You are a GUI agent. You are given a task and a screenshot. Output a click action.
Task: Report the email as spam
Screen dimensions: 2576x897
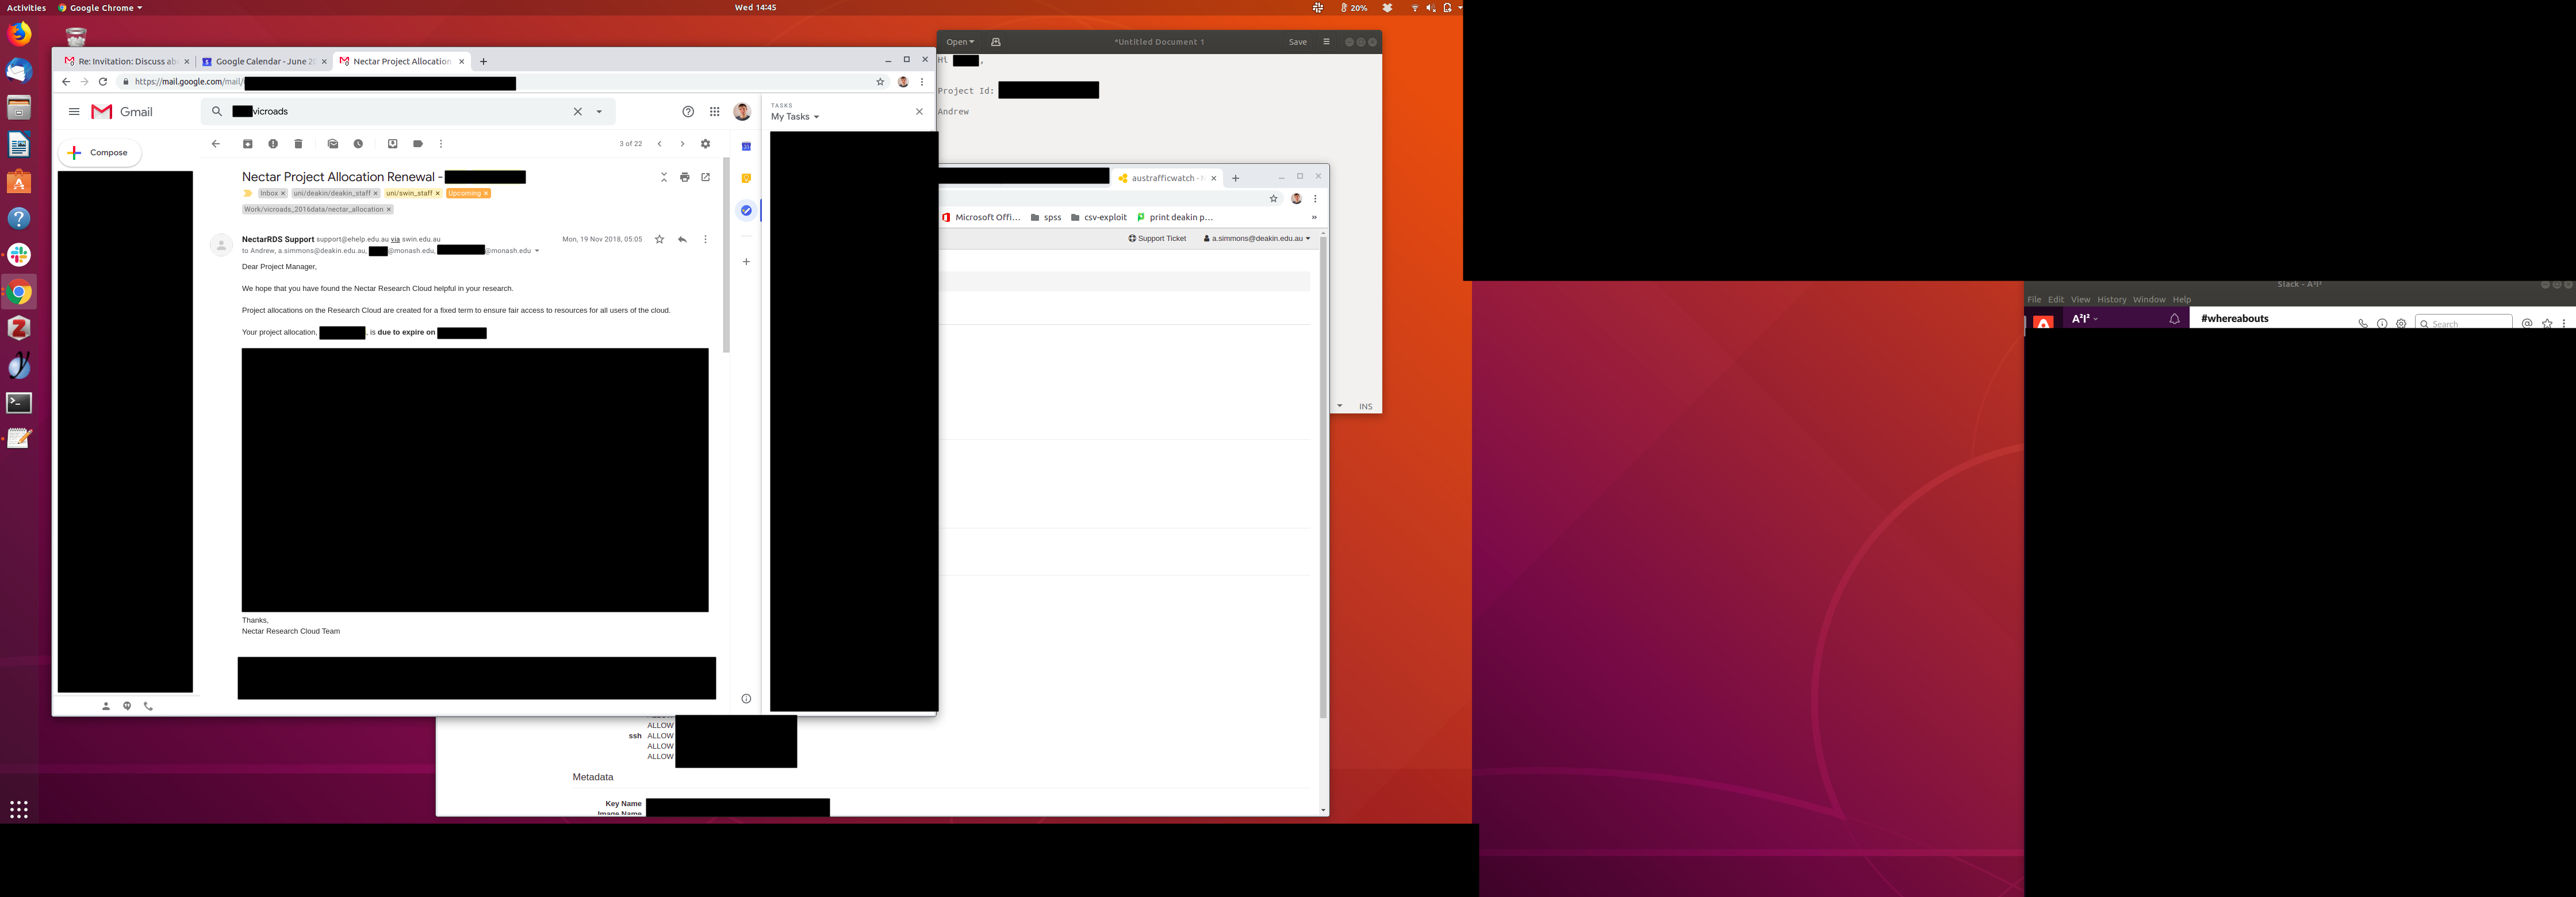(x=273, y=144)
